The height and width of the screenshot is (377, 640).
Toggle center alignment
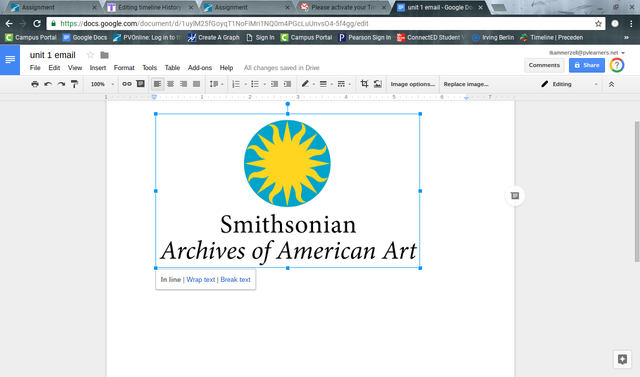[170, 84]
